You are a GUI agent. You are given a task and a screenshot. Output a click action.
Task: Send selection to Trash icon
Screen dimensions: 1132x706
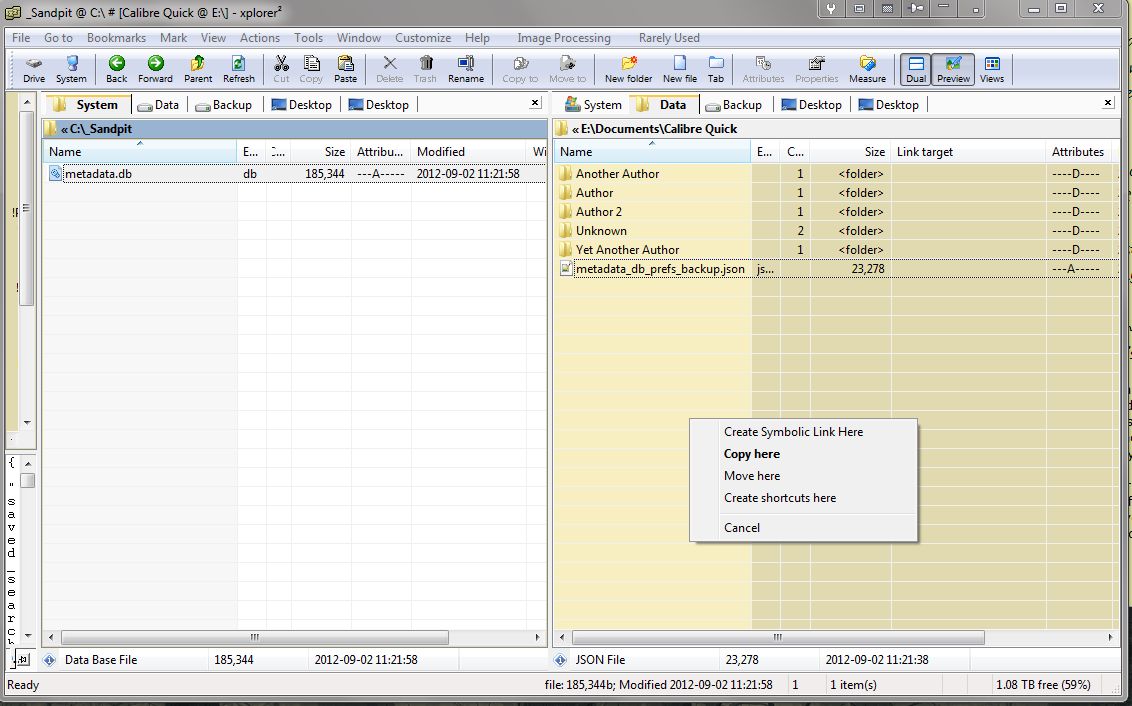point(425,69)
